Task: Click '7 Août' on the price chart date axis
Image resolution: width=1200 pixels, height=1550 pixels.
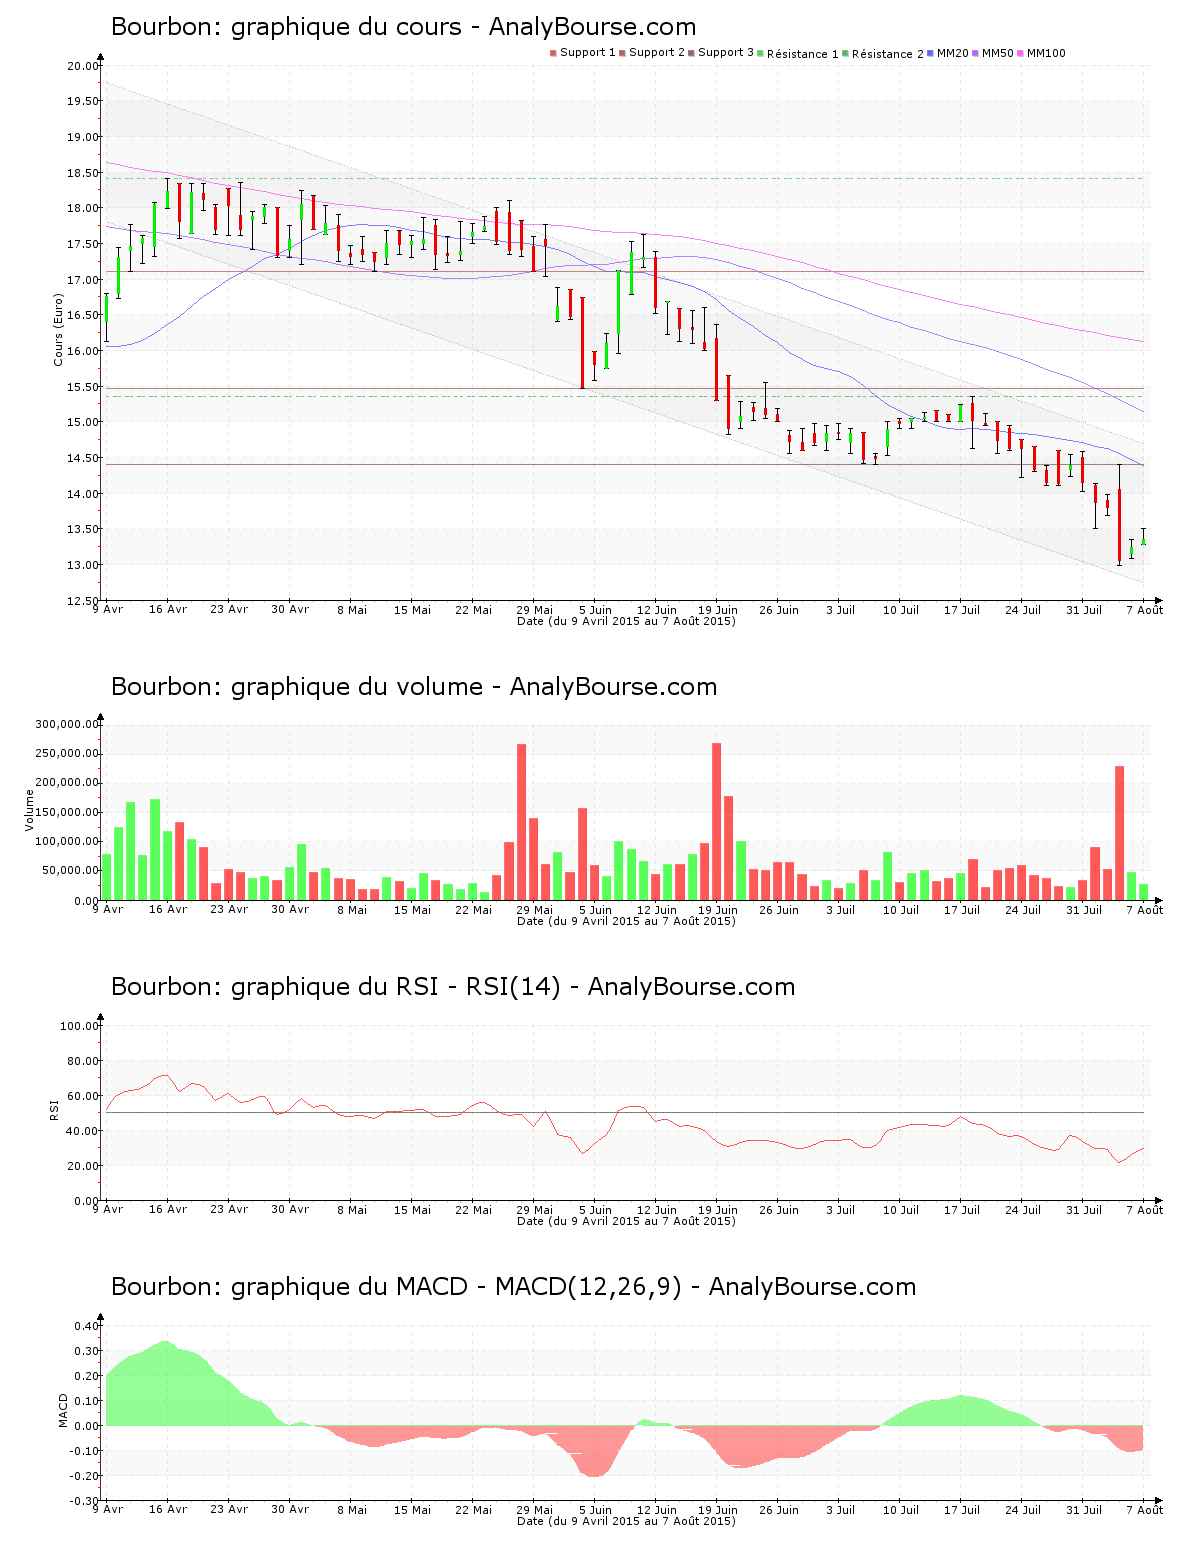Action: click(1144, 610)
